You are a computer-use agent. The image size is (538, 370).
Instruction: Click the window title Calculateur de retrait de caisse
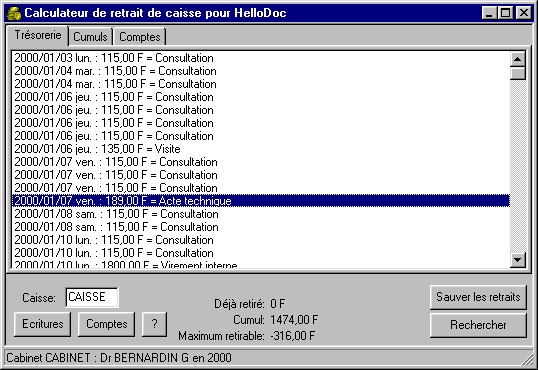(x=155, y=13)
